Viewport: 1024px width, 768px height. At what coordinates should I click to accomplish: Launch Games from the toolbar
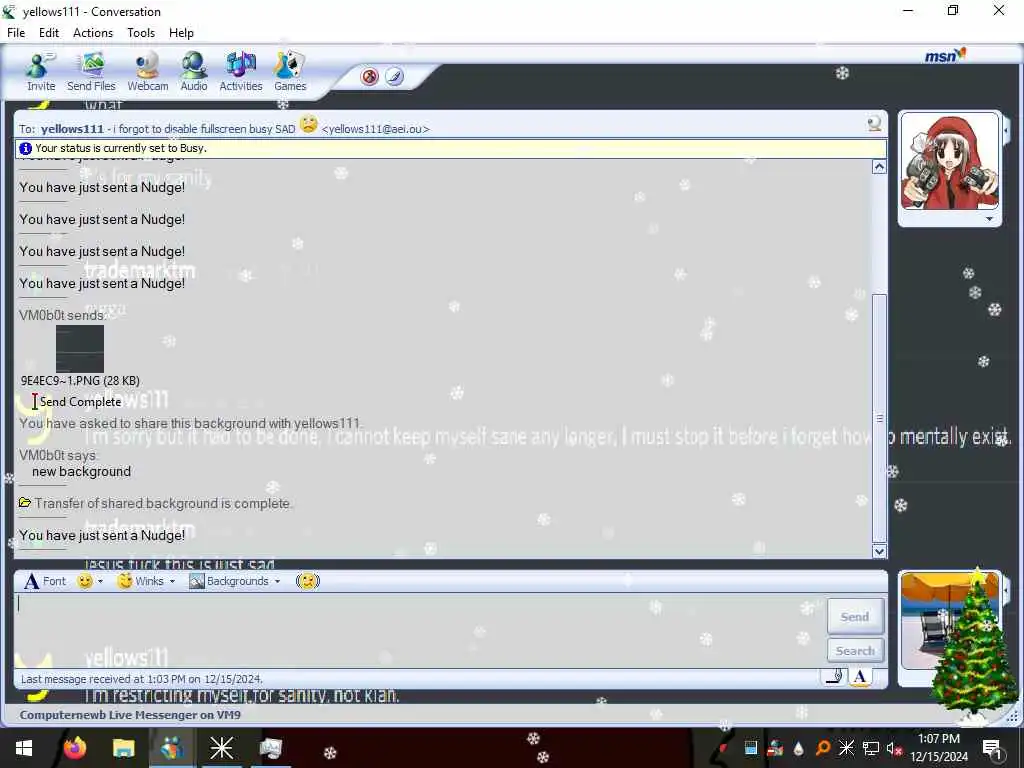290,72
